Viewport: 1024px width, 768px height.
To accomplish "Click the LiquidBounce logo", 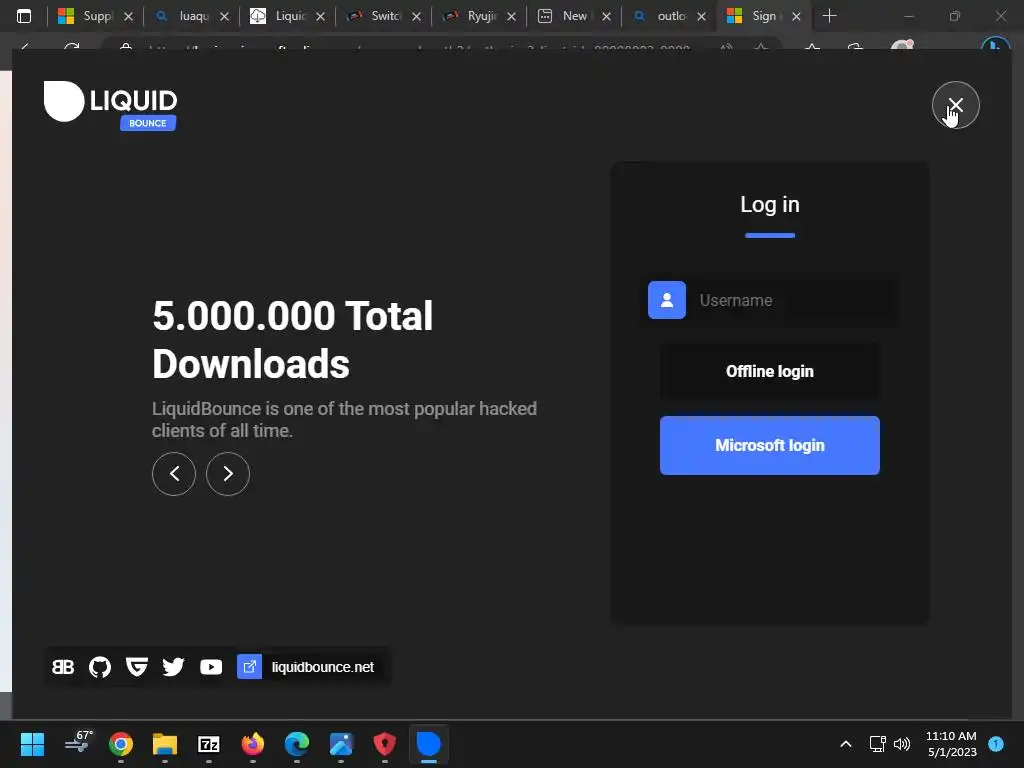I will (110, 106).
